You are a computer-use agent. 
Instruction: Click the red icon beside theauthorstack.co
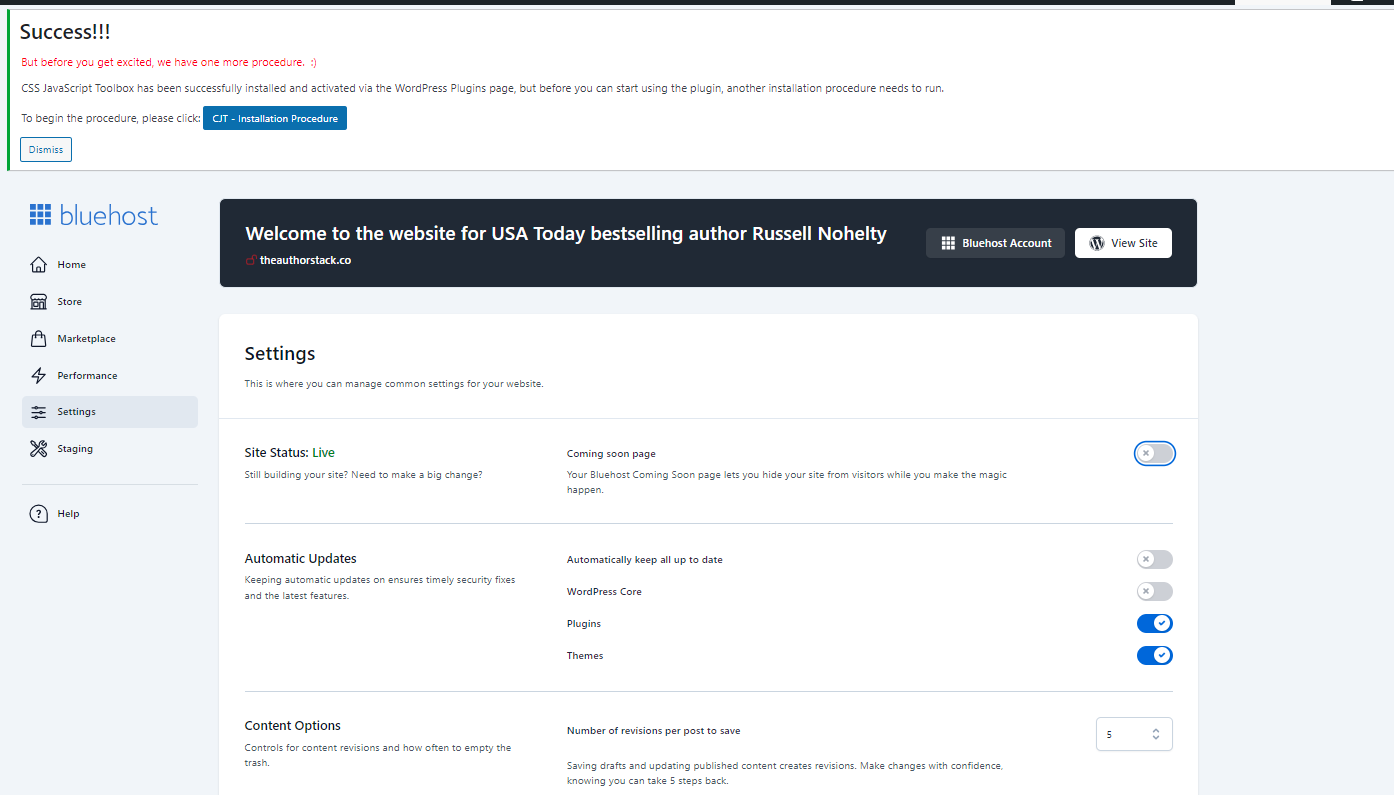(251, 260)
